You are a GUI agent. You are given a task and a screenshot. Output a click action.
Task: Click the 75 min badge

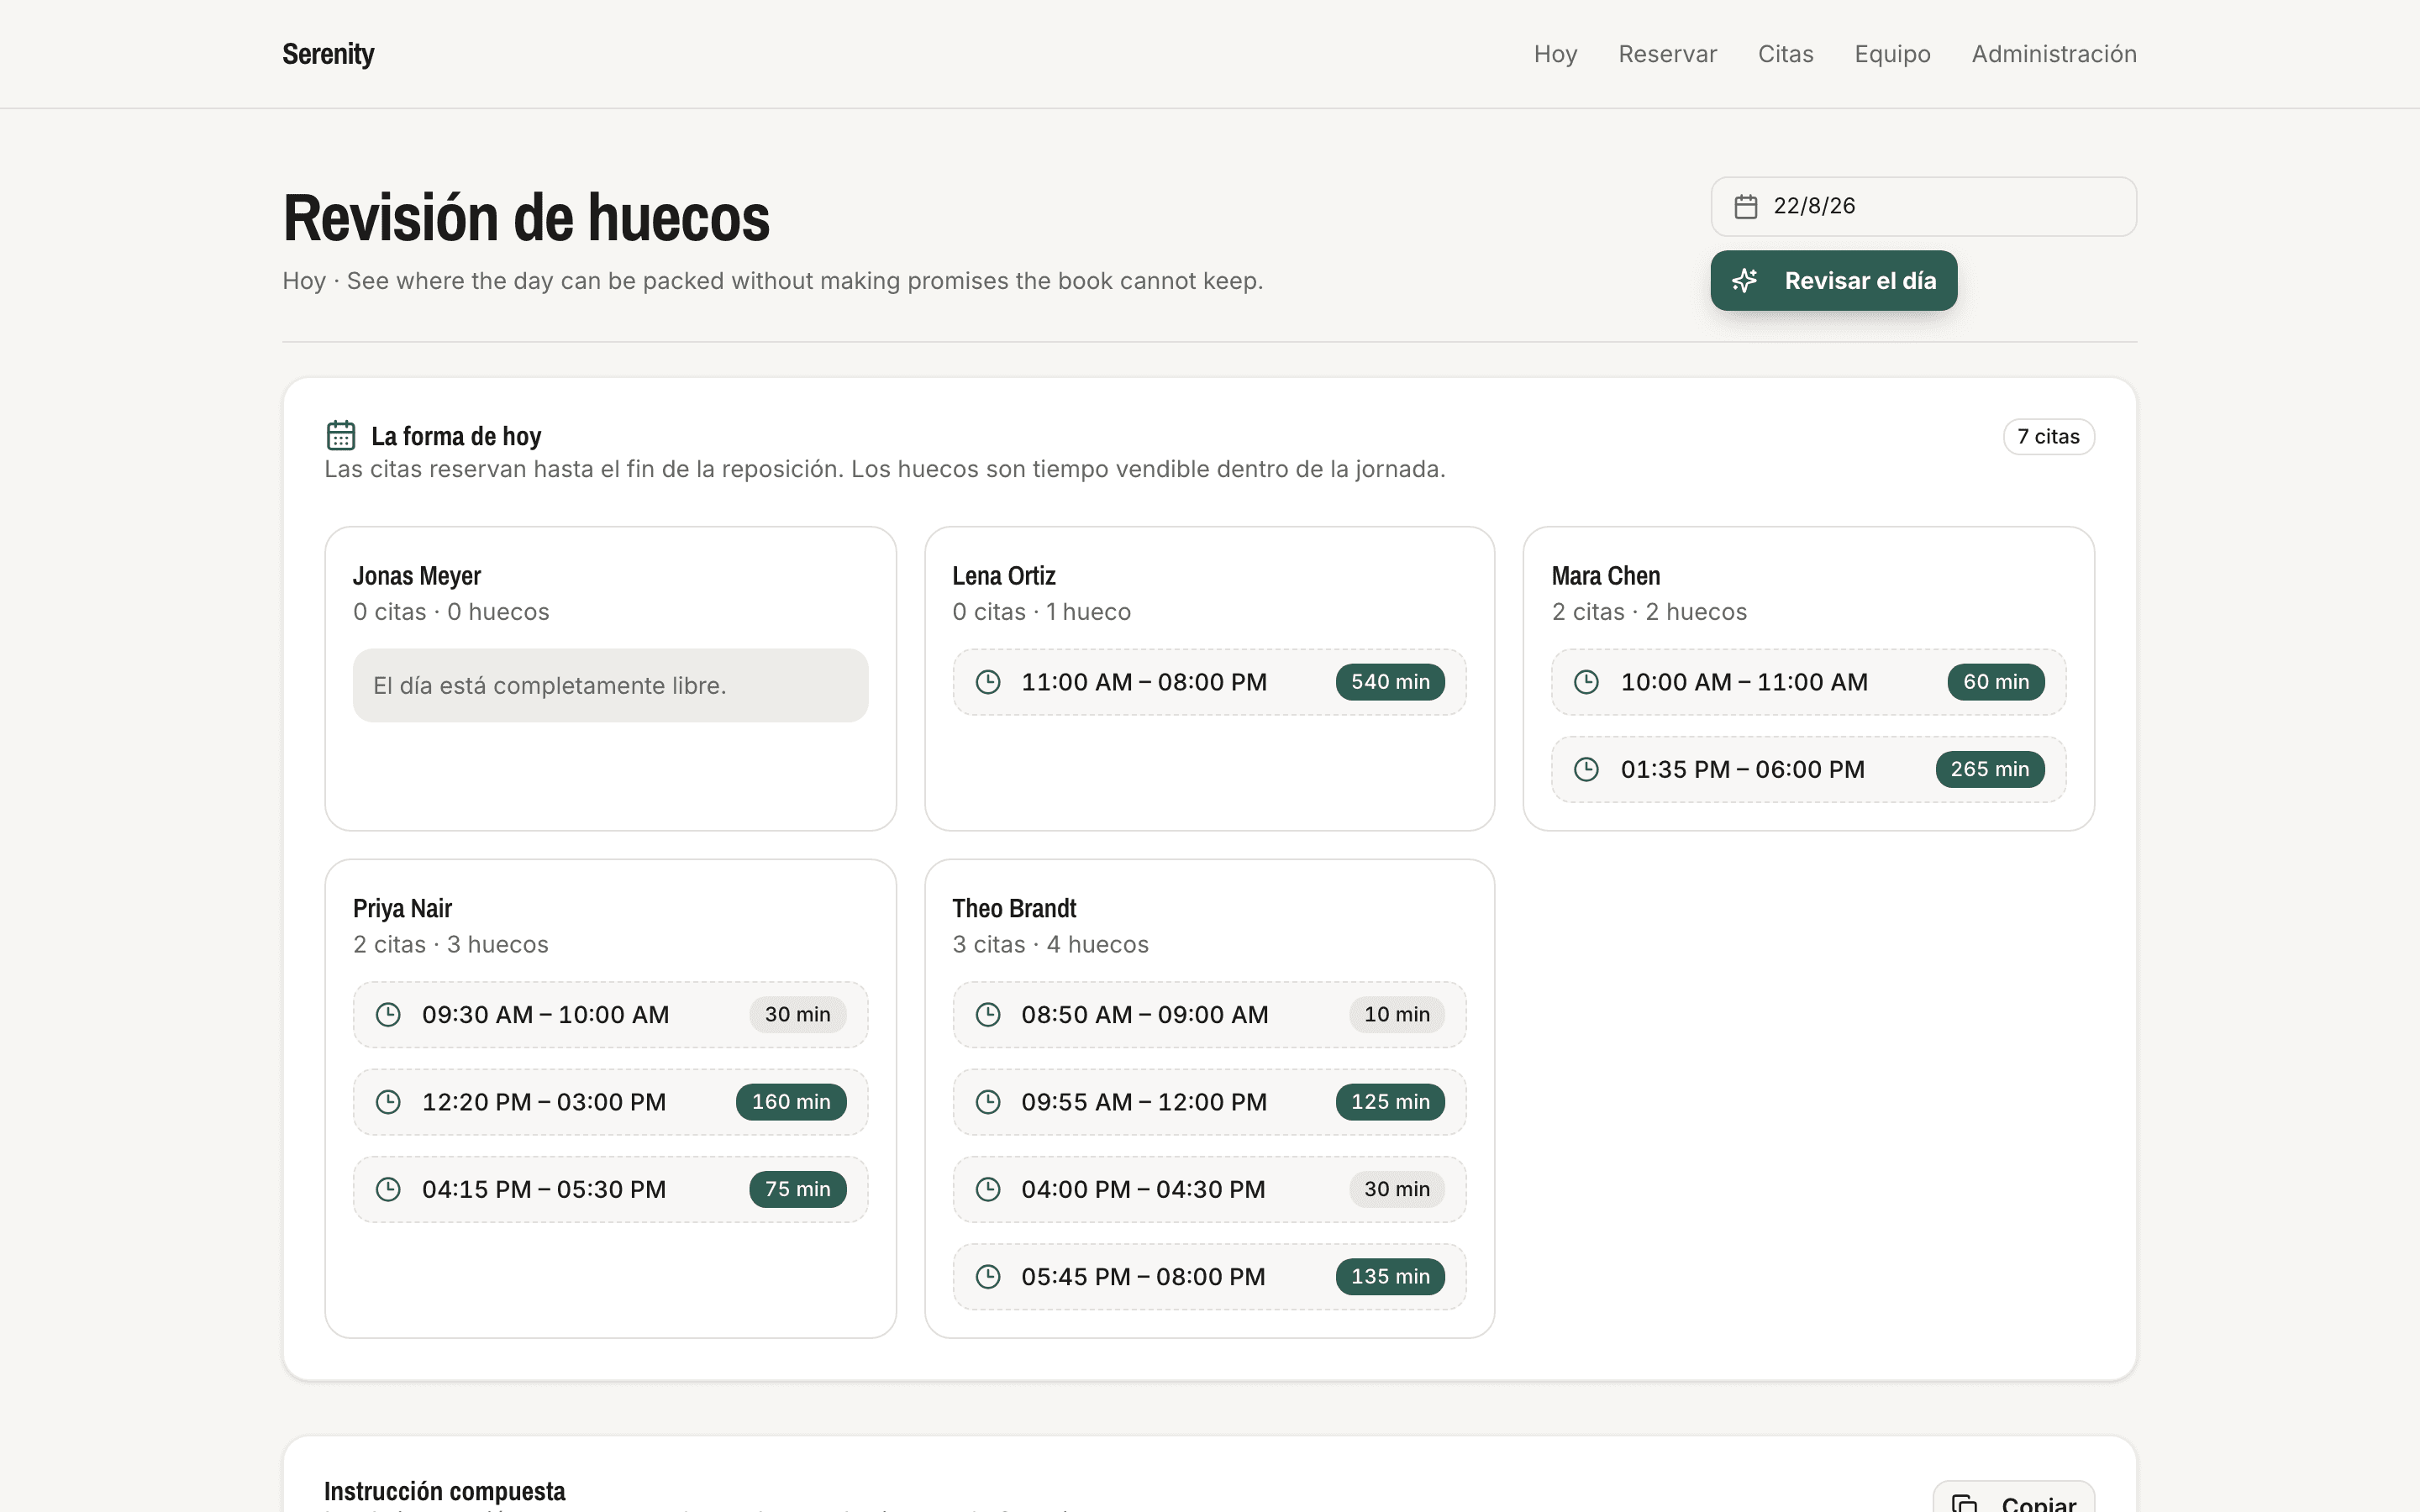[x=797, y=1189]
